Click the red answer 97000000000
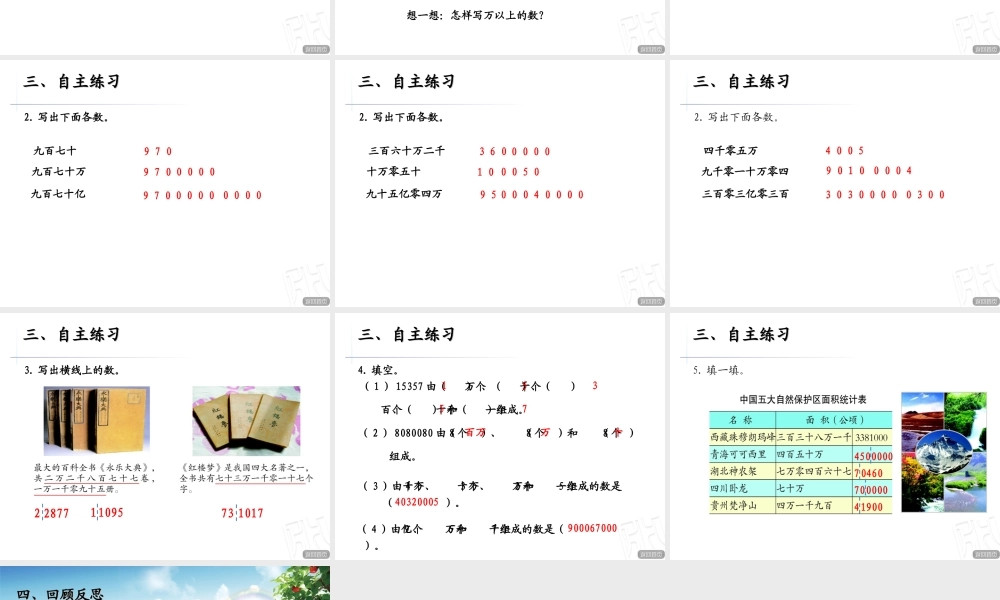 (x=203, y=195)
